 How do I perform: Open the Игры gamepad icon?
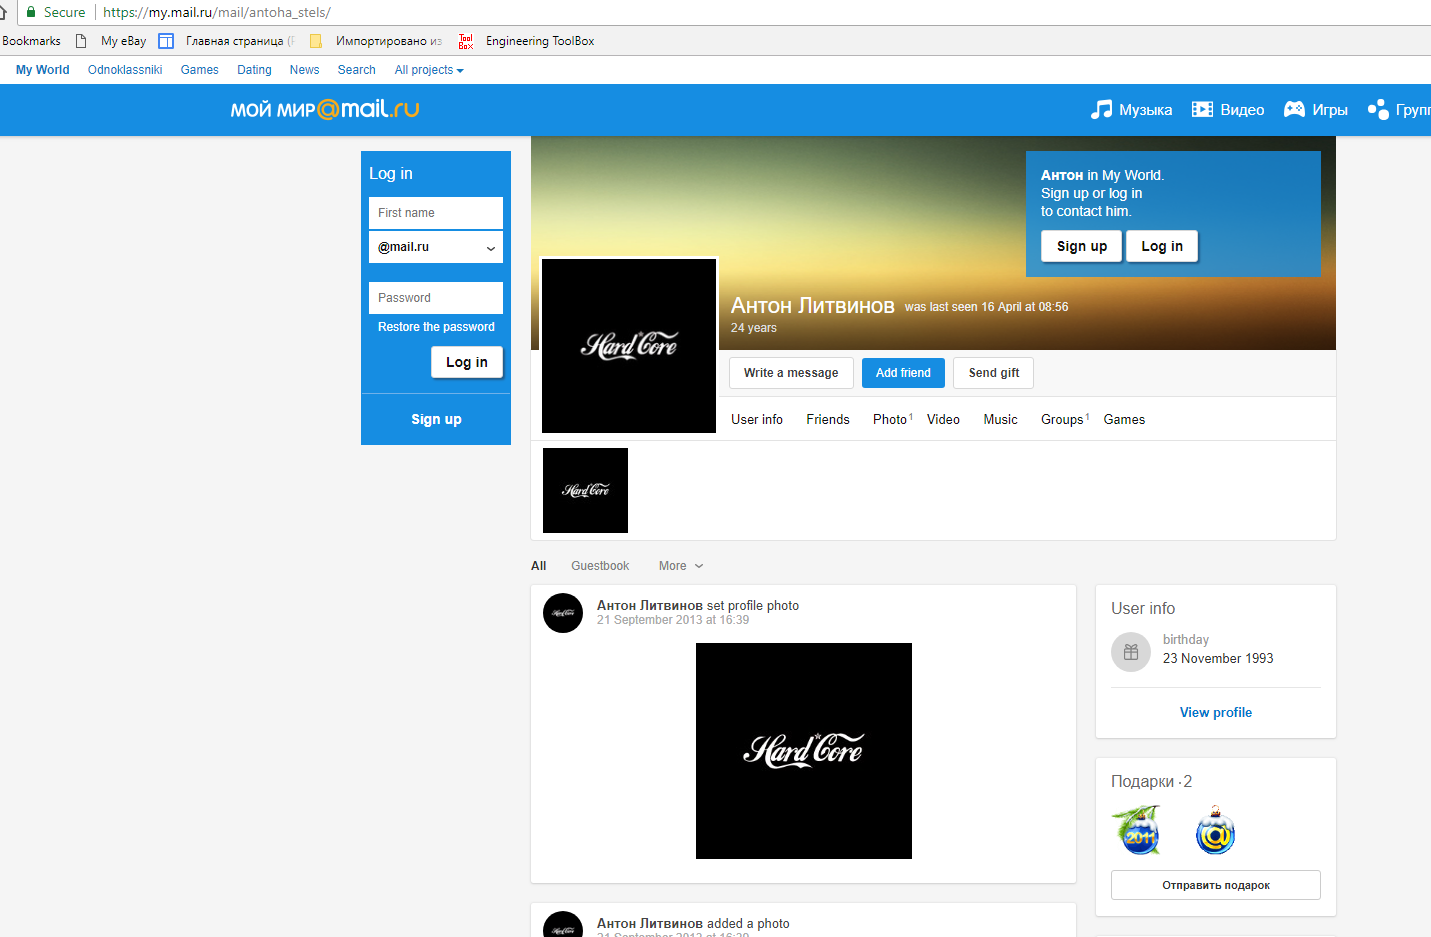click(1294, 109)
